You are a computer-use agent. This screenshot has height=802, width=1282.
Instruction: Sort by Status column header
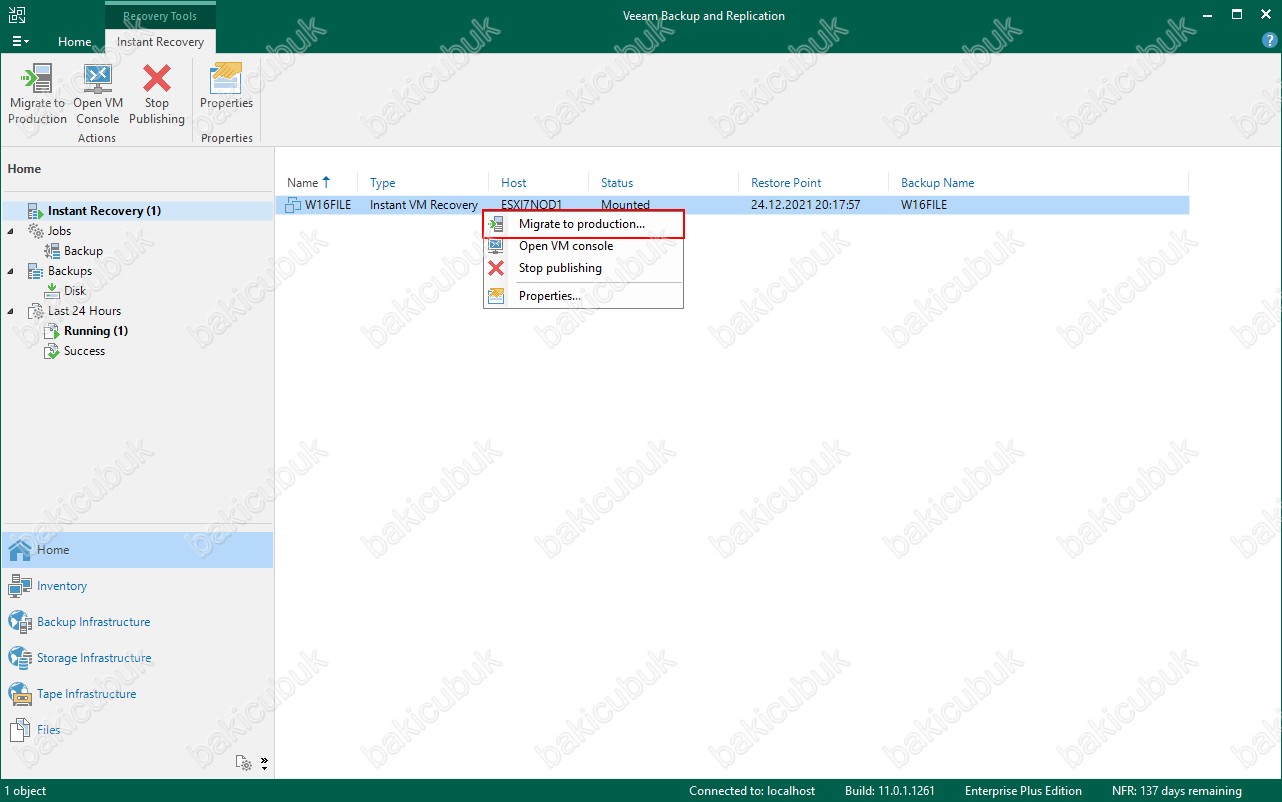pos(617,183)
